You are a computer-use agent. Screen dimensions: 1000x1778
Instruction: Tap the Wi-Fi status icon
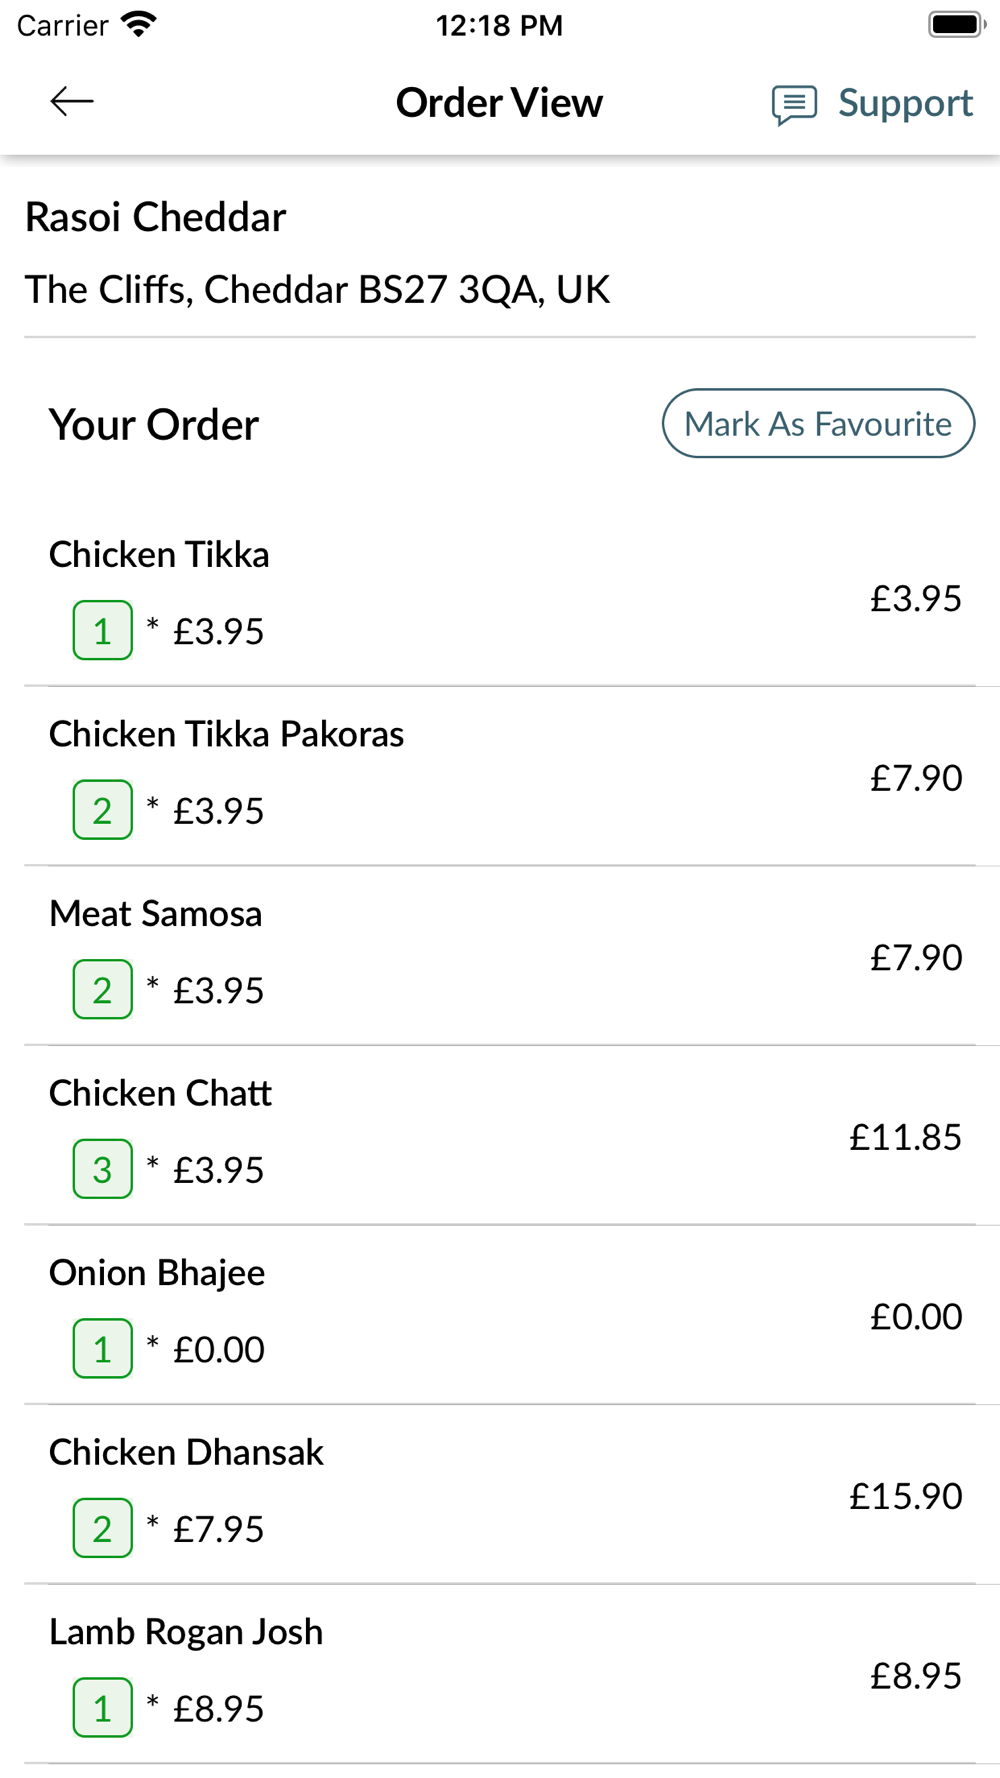138,24
